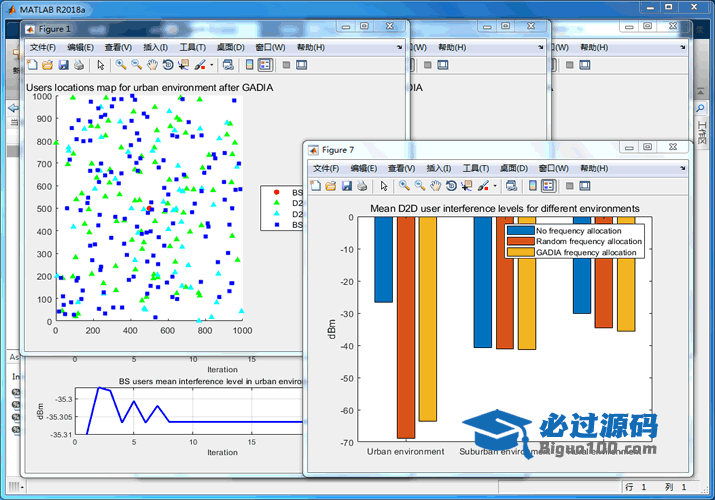Select Brush data tool in Figure 7
The image size is (715, 500).
click(483, 186)
